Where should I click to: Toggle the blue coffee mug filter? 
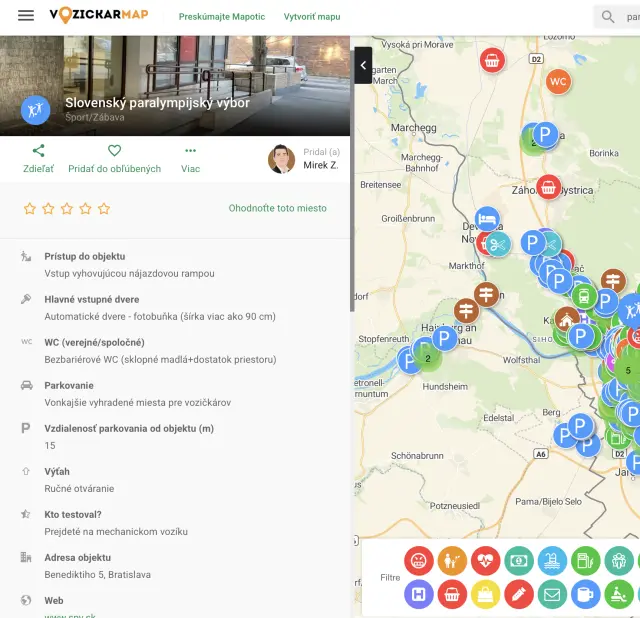[586, 594]
